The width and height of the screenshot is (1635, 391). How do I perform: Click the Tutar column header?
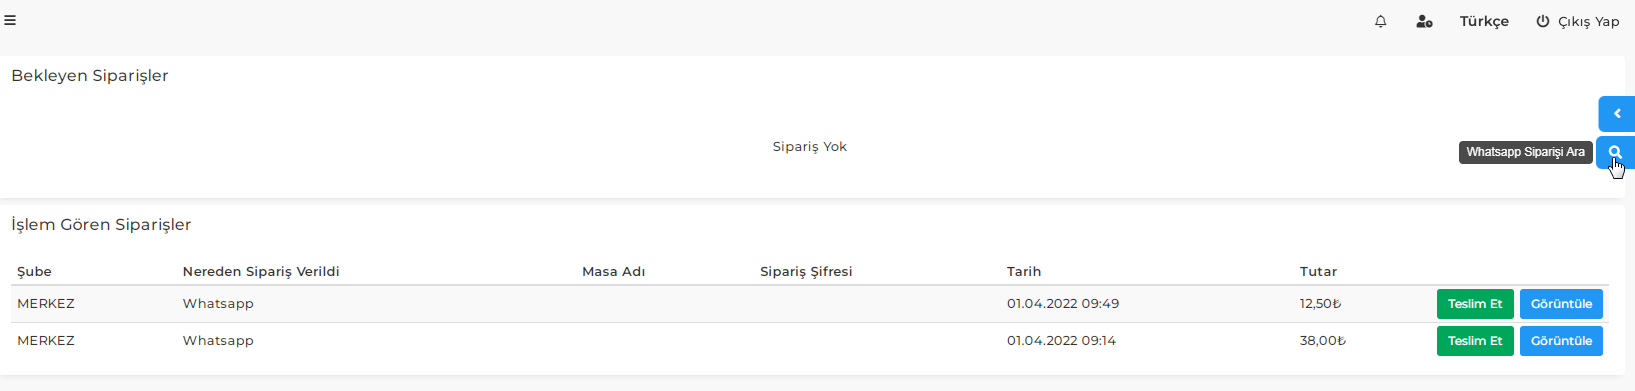point(1318,271)
